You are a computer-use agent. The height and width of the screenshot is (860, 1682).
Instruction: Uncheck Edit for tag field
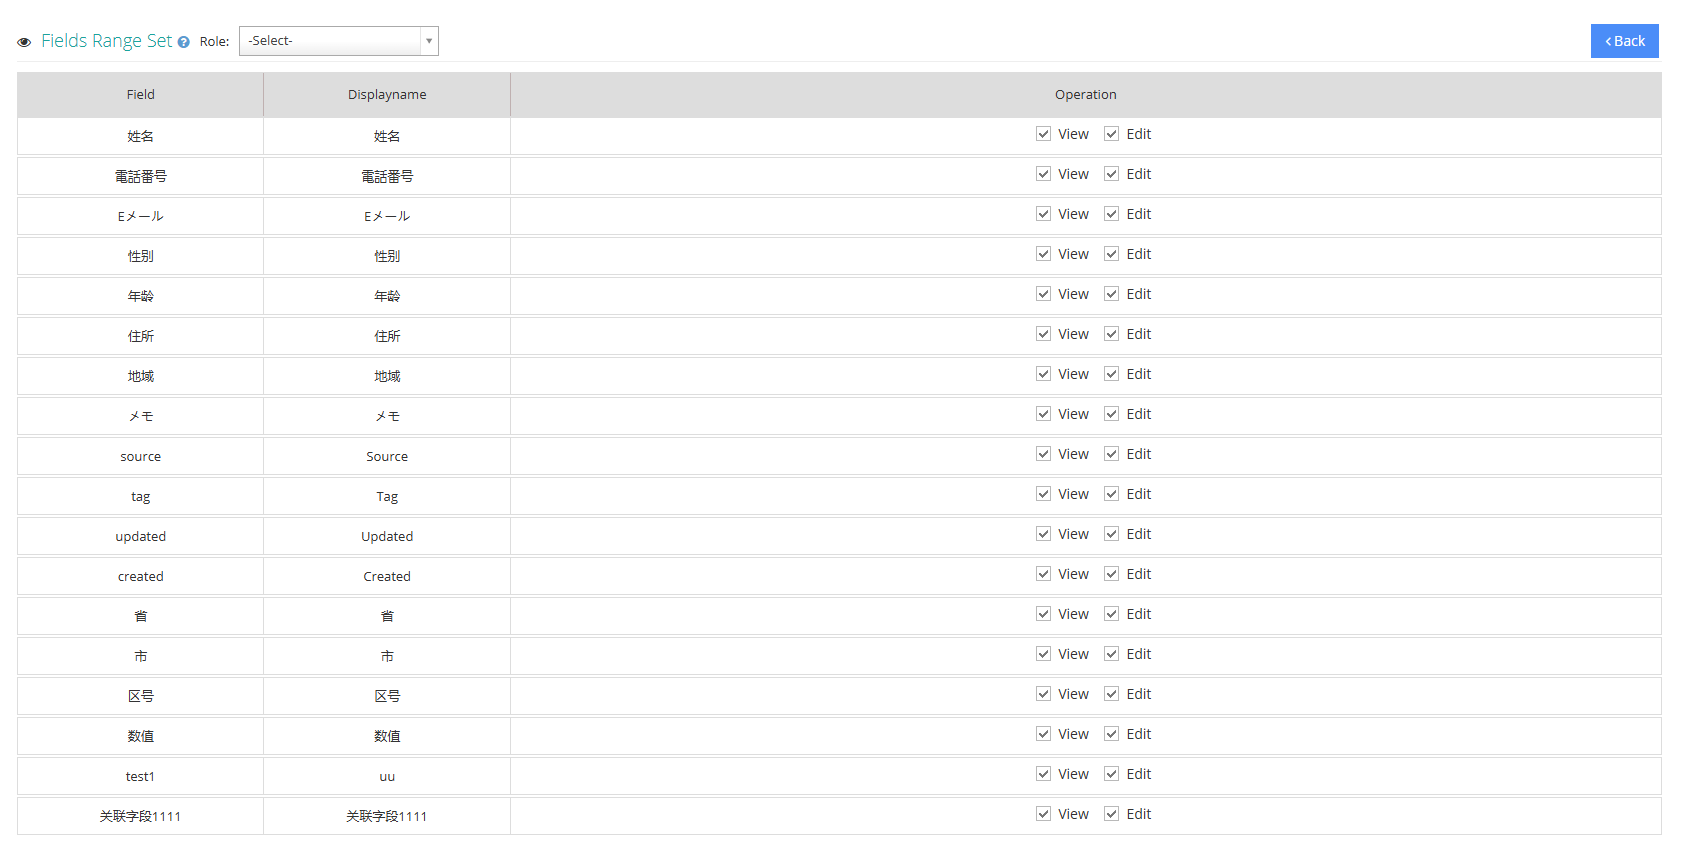[x=1111, y=494]
